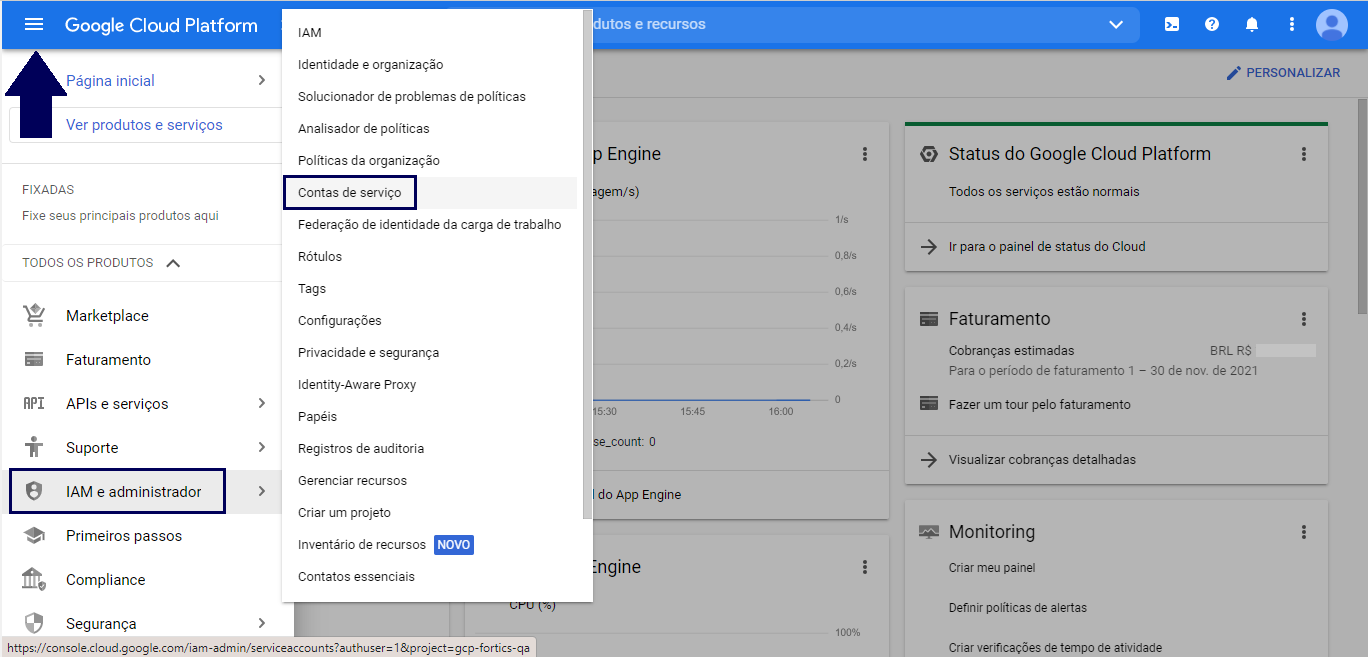Click Criar verificações de tempo de atividade
Viewport: 1368px width, 657px height.
(1055, 648)
